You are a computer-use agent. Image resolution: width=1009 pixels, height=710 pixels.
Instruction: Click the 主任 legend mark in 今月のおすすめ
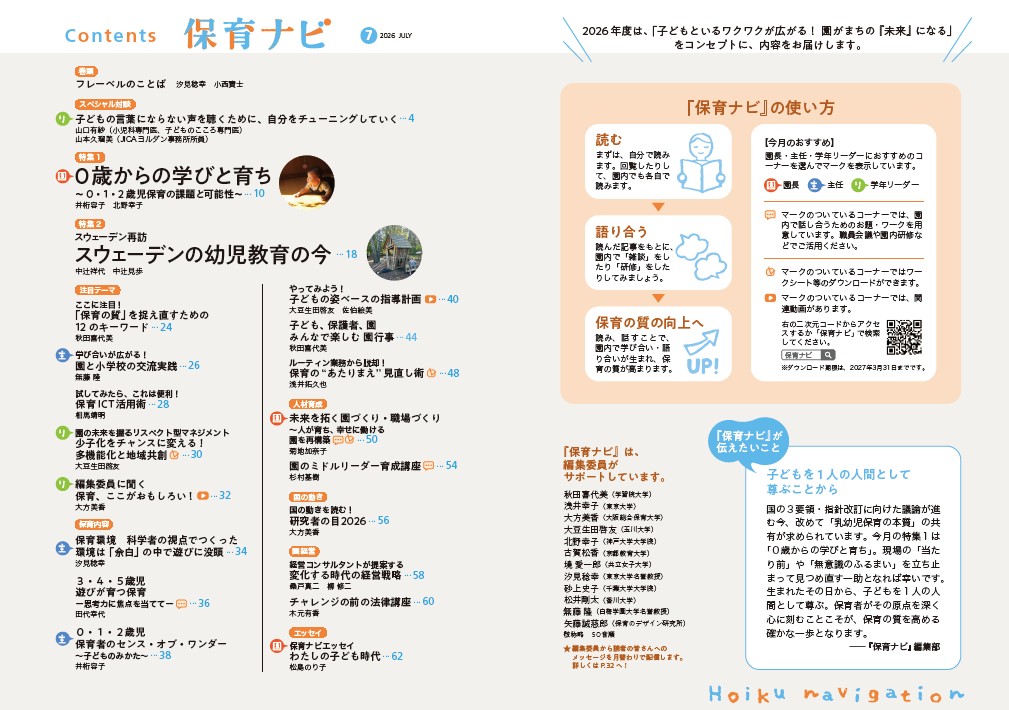(815, 185)
